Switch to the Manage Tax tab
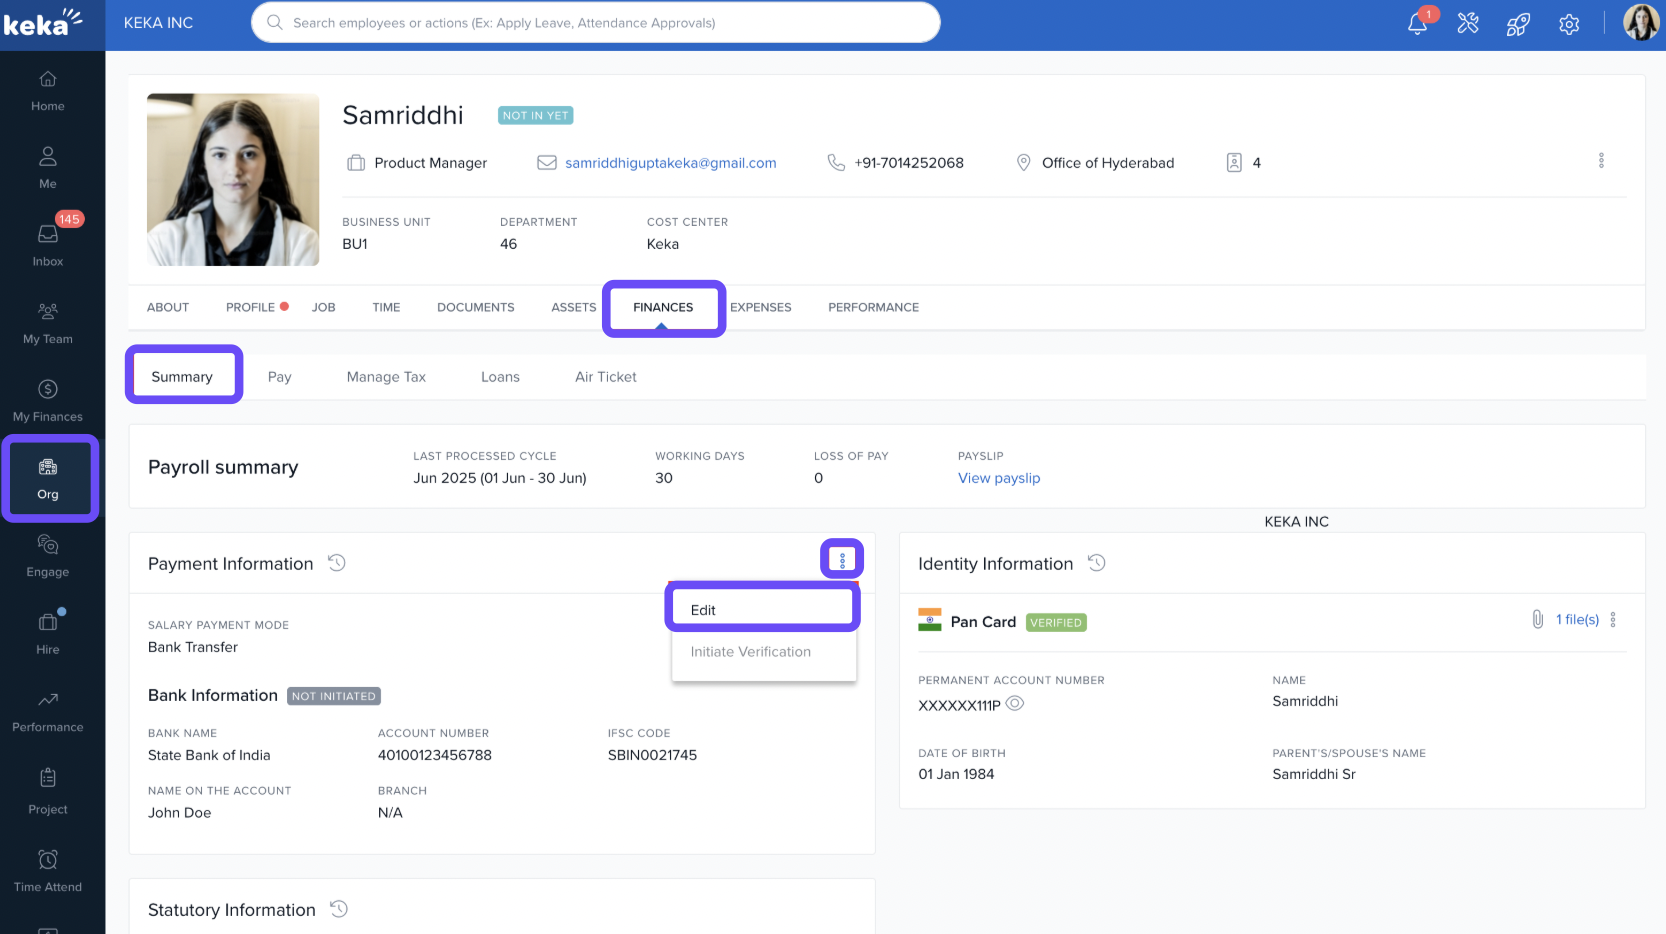This screenshot has height=934, width=1666. [x=386, y=377]
